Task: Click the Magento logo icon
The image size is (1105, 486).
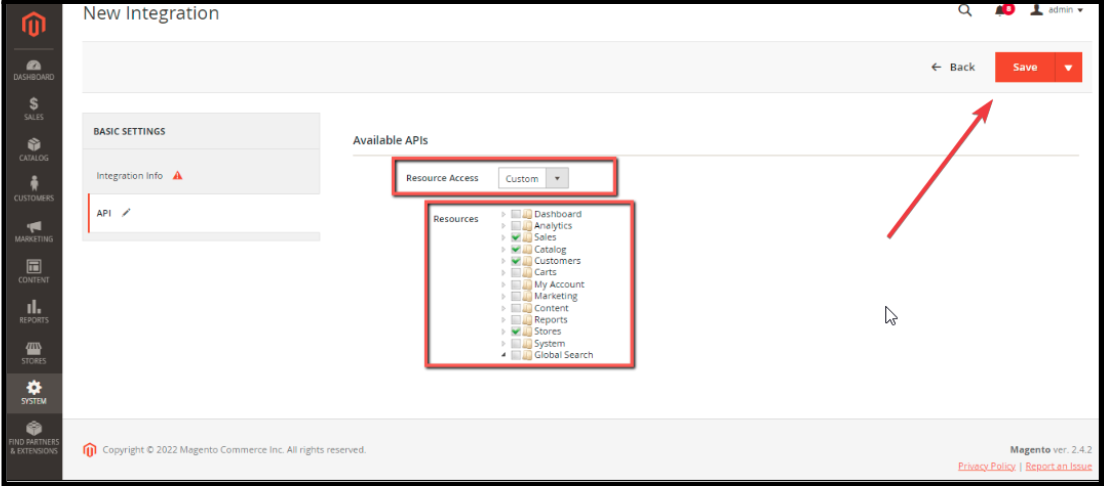Action: [32, 26]
